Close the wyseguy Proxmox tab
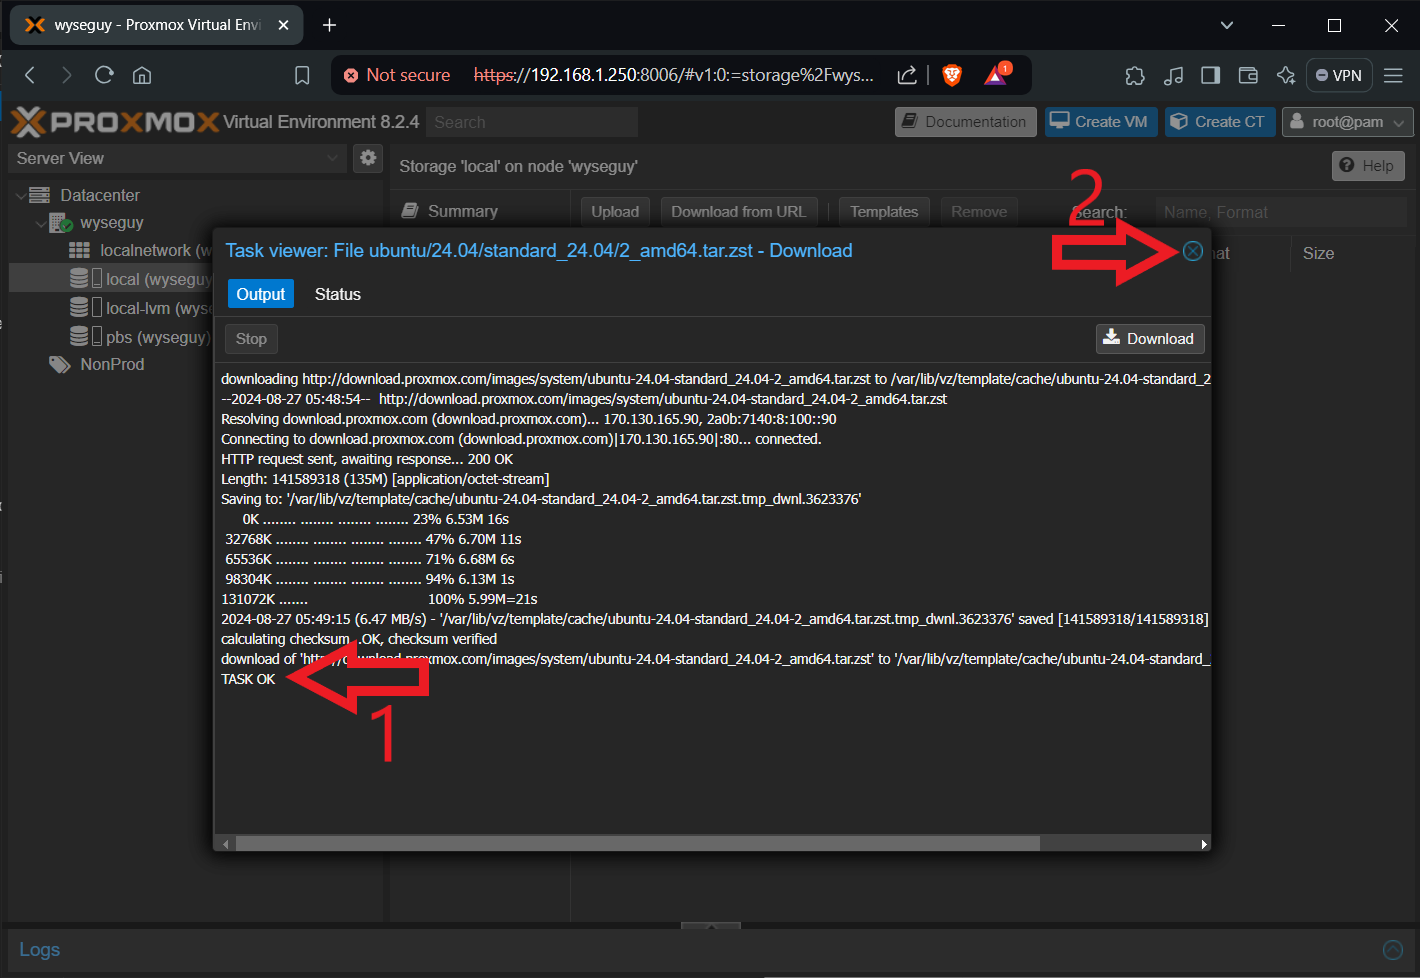Screen dimensions: 1420x978 284,25
